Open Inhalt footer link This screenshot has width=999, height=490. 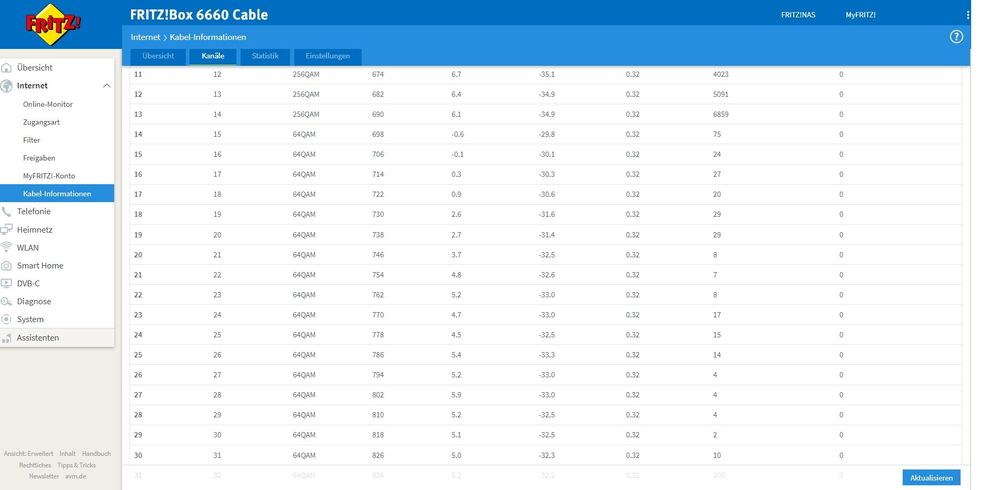(x=68, y=454)
